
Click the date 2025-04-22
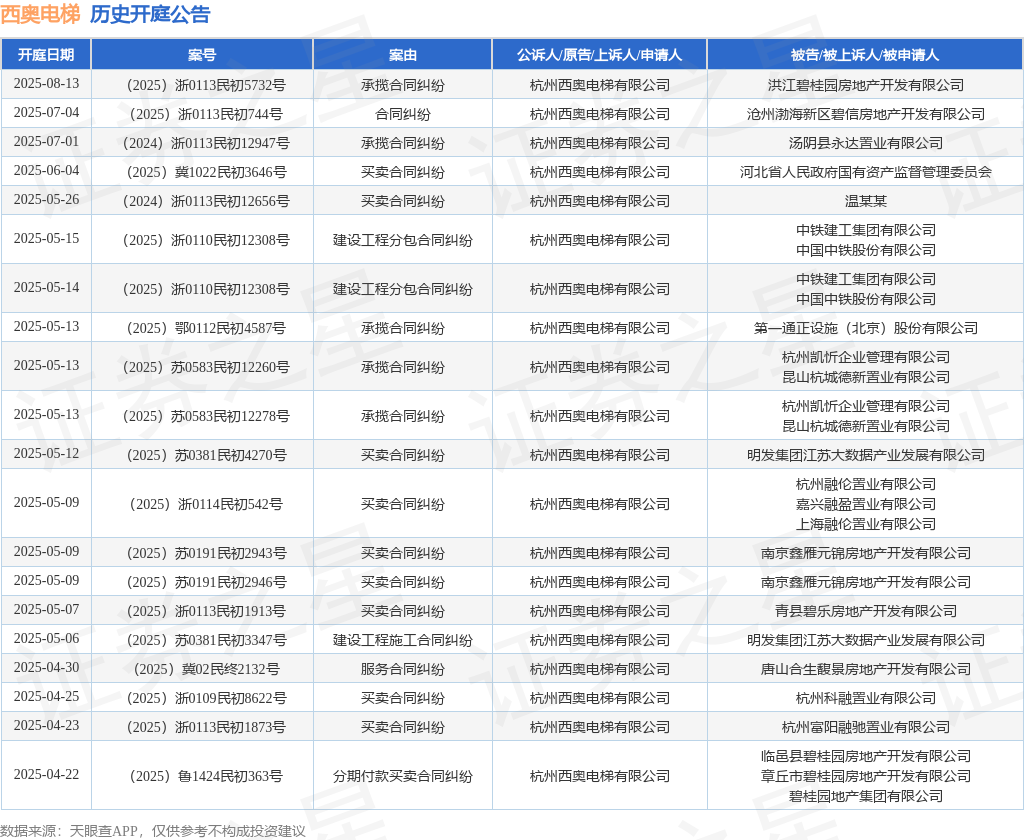pyautogui.click(x=46, y=774)
